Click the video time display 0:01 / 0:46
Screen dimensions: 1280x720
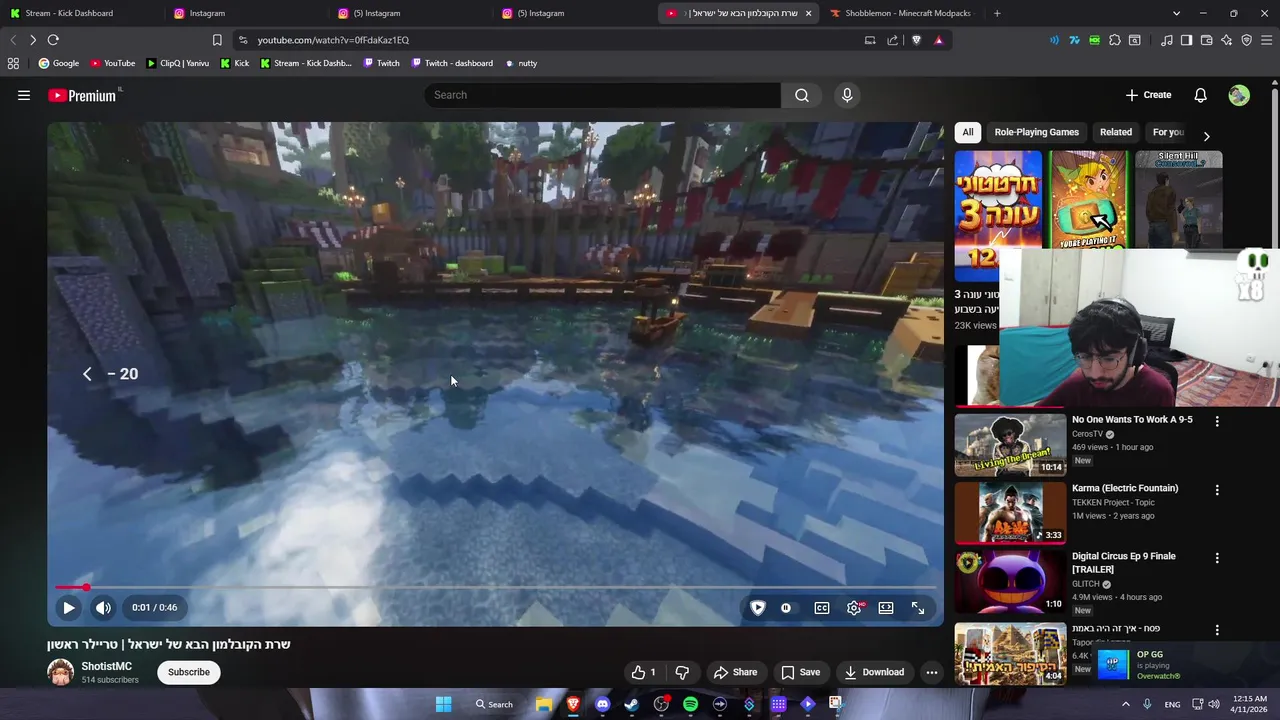[x=154, y=607]
